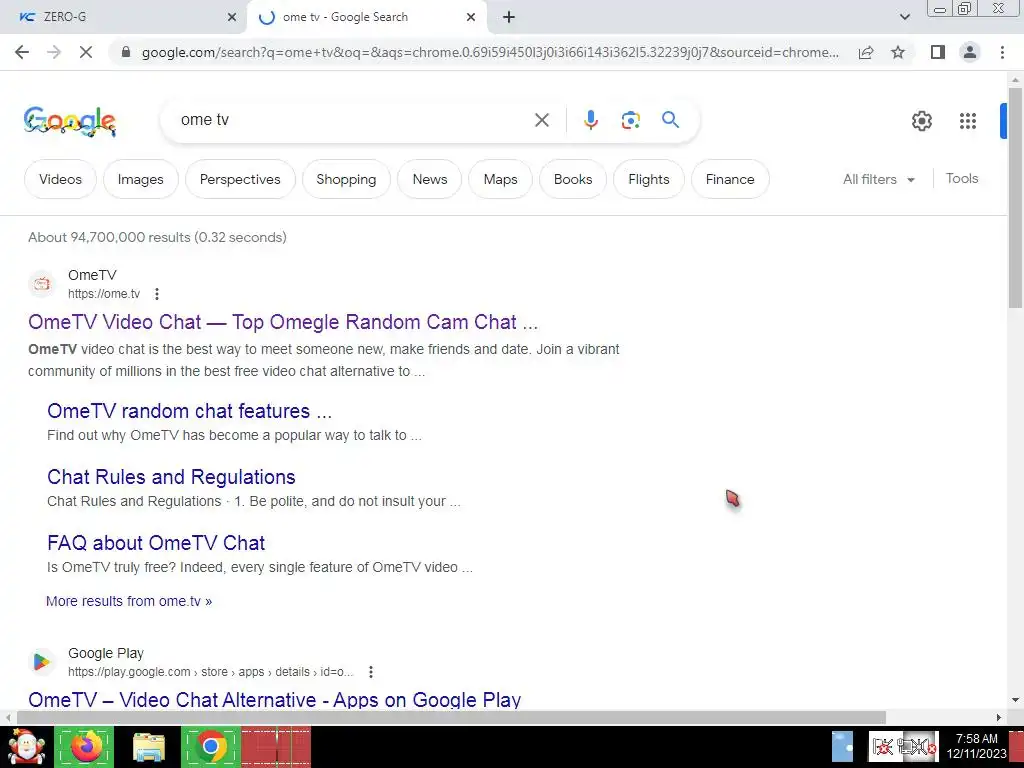Screen dimensions: 1024x768
Task: Share this page from address bar
Action: coord(866,52)
